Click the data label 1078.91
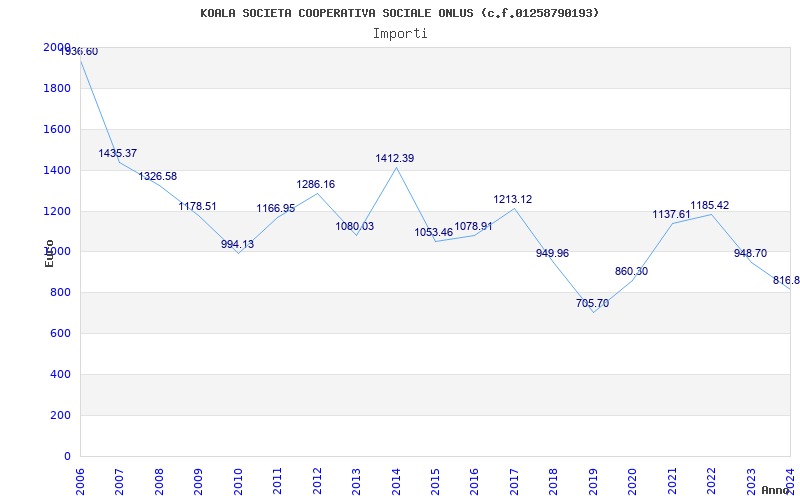The image size is (800, 500). click(473, 227)
